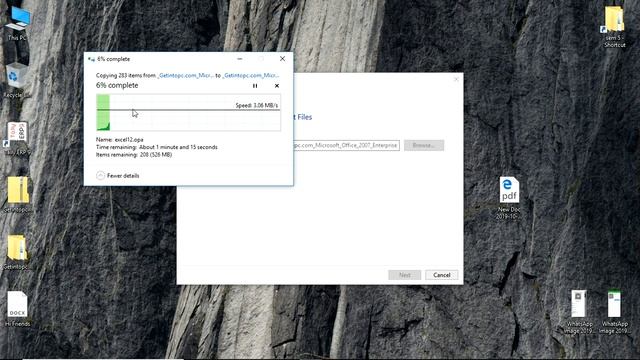
Task: Click the 'Time remaining' line in copy dialog
Action: tap(157, 147)
